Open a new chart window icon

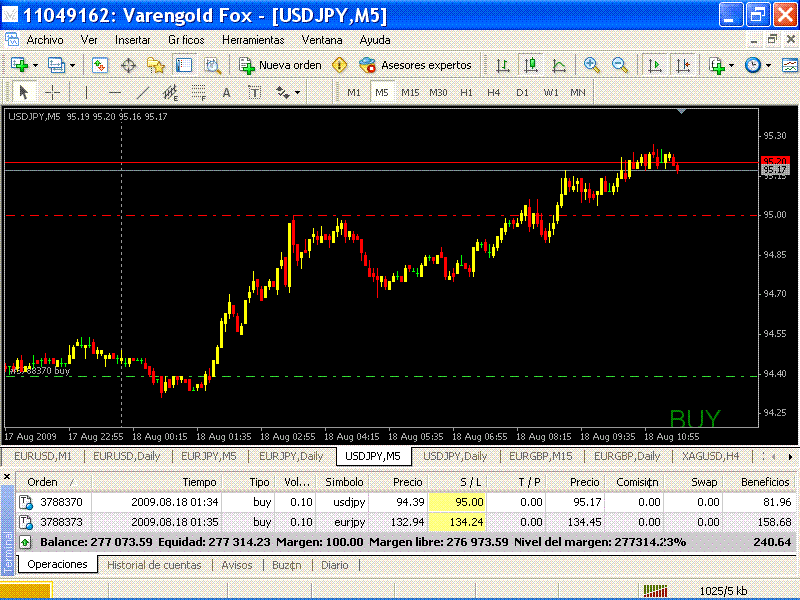click(19, 65)
